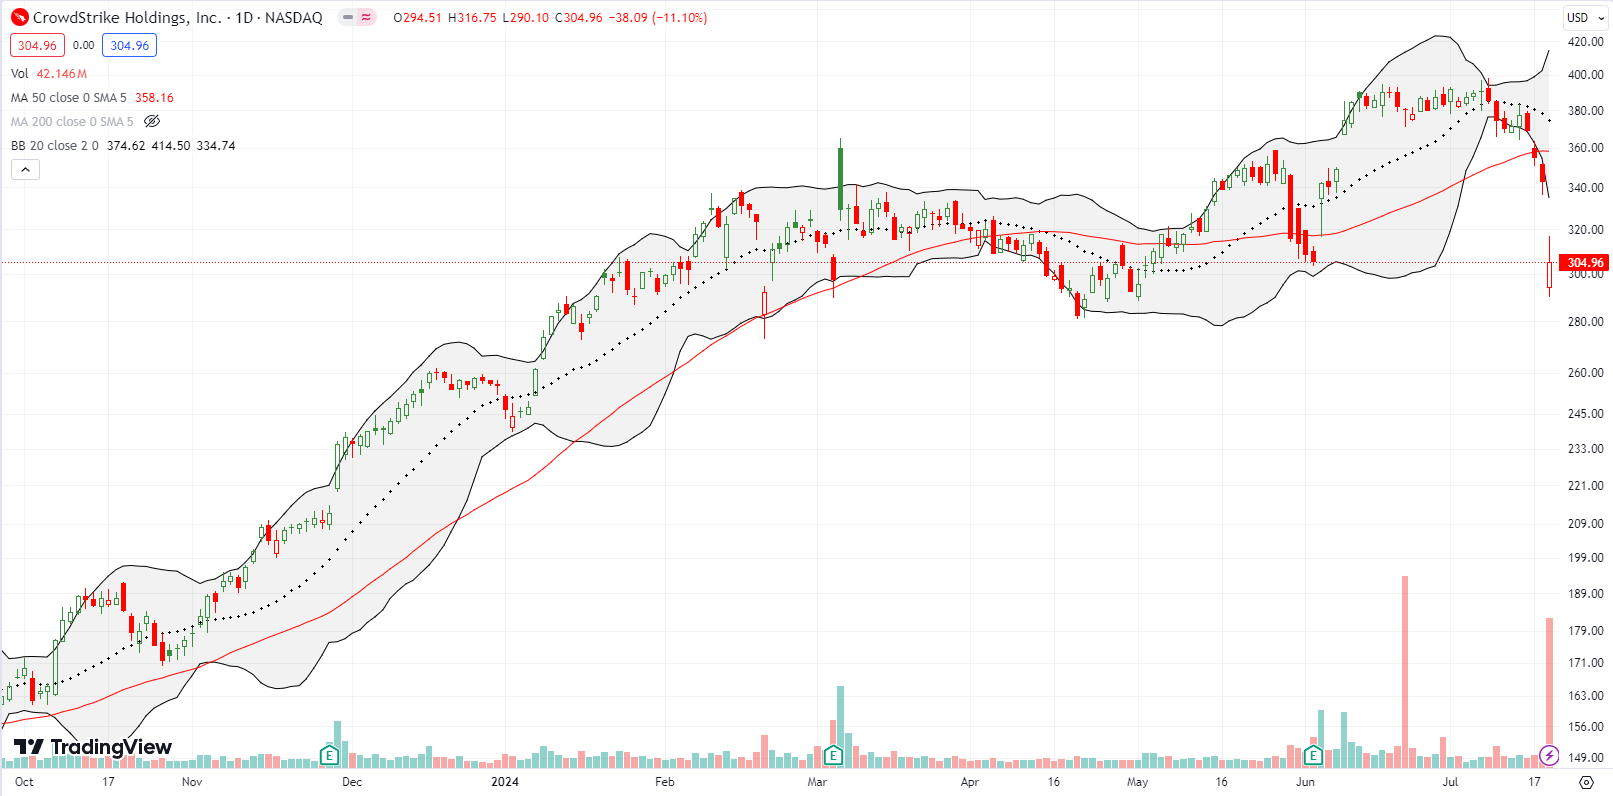Click the CrowdStrike red logo icon
Image resolution: width=1613 pixels, height=796 pixels.
click(x=20, y=17)
